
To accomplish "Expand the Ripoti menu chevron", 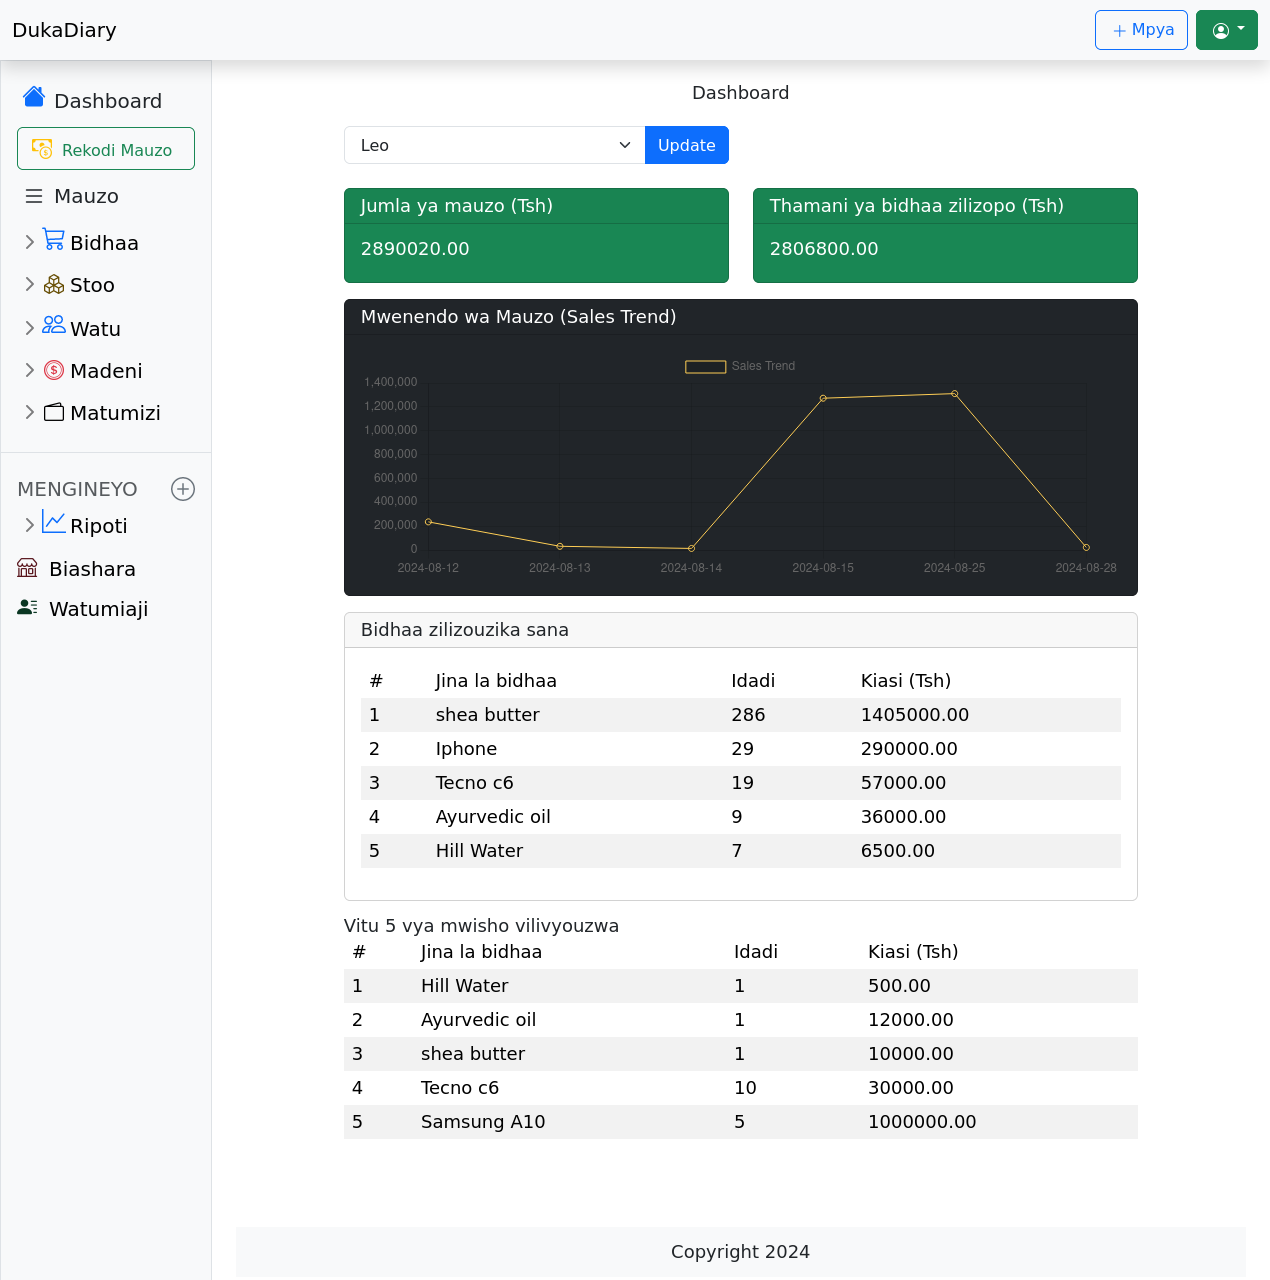I will pyautogui.click(x=29, y=525).
